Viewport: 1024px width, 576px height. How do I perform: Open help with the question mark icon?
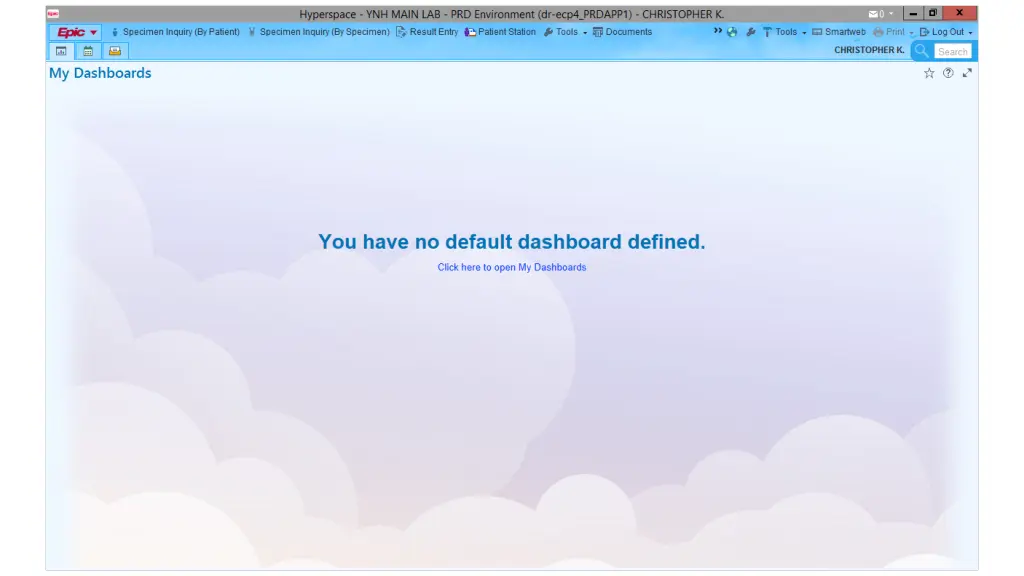coord(948,73)
